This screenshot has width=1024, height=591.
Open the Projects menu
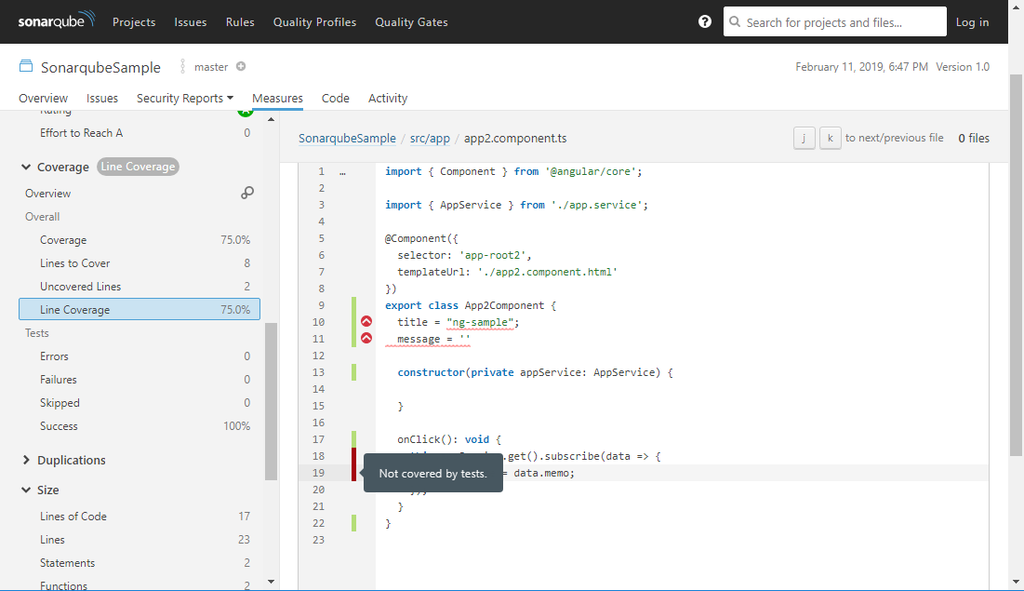click(134, 22)
